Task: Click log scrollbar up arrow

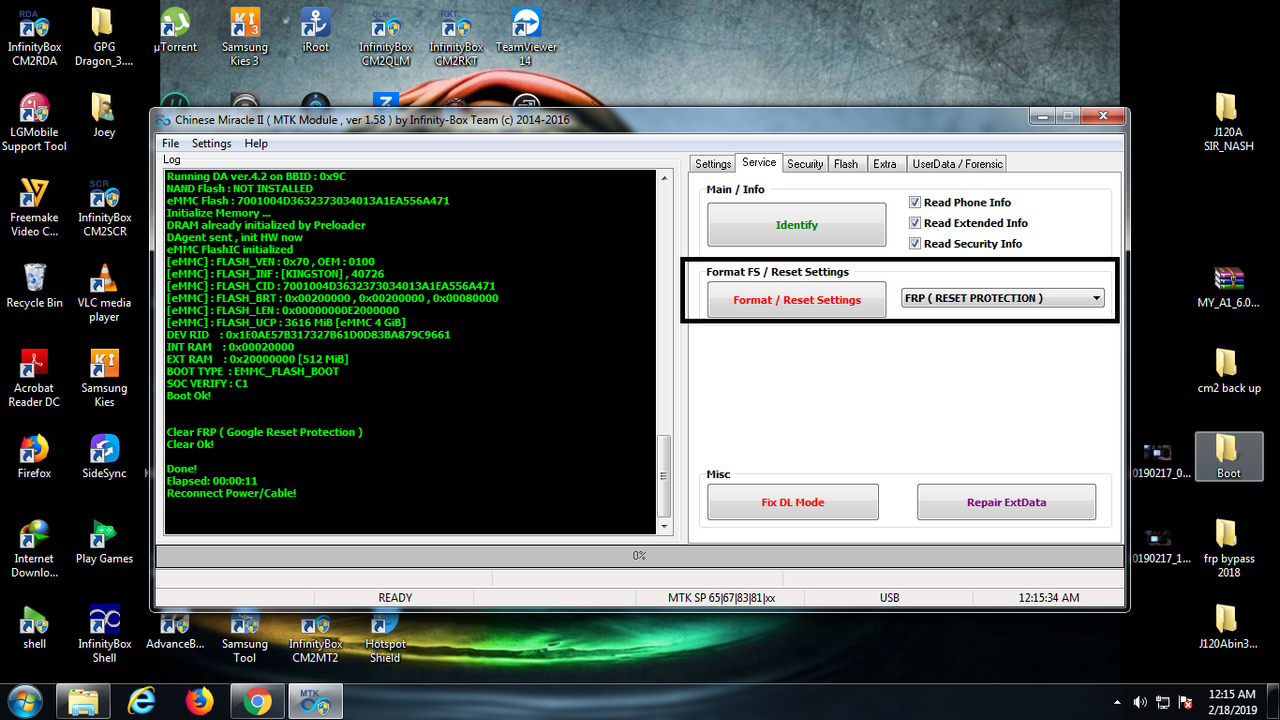Action: tap(665, 178)
